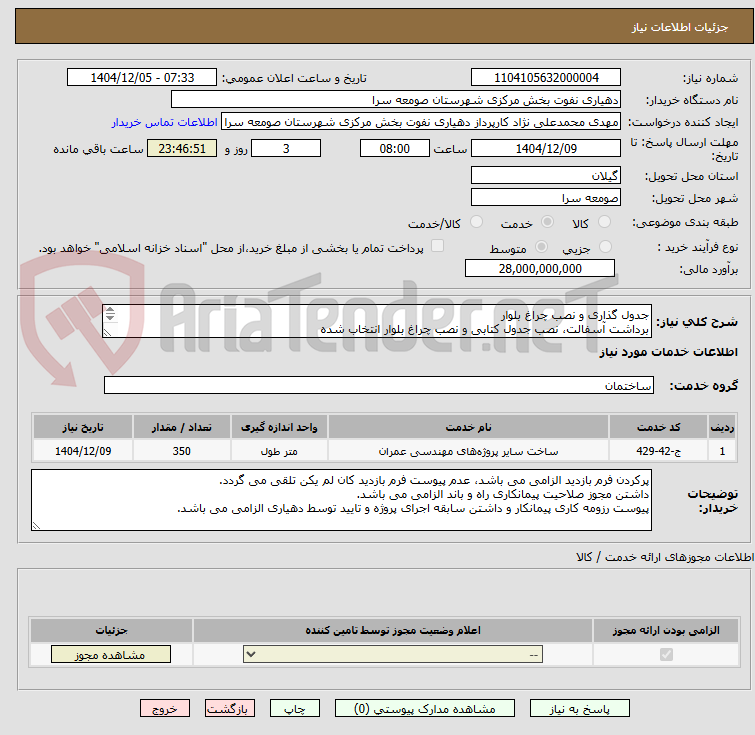This screenshot has width=755, height=735.
Task: Click resize handle of description box
Action: coord(108,333)
